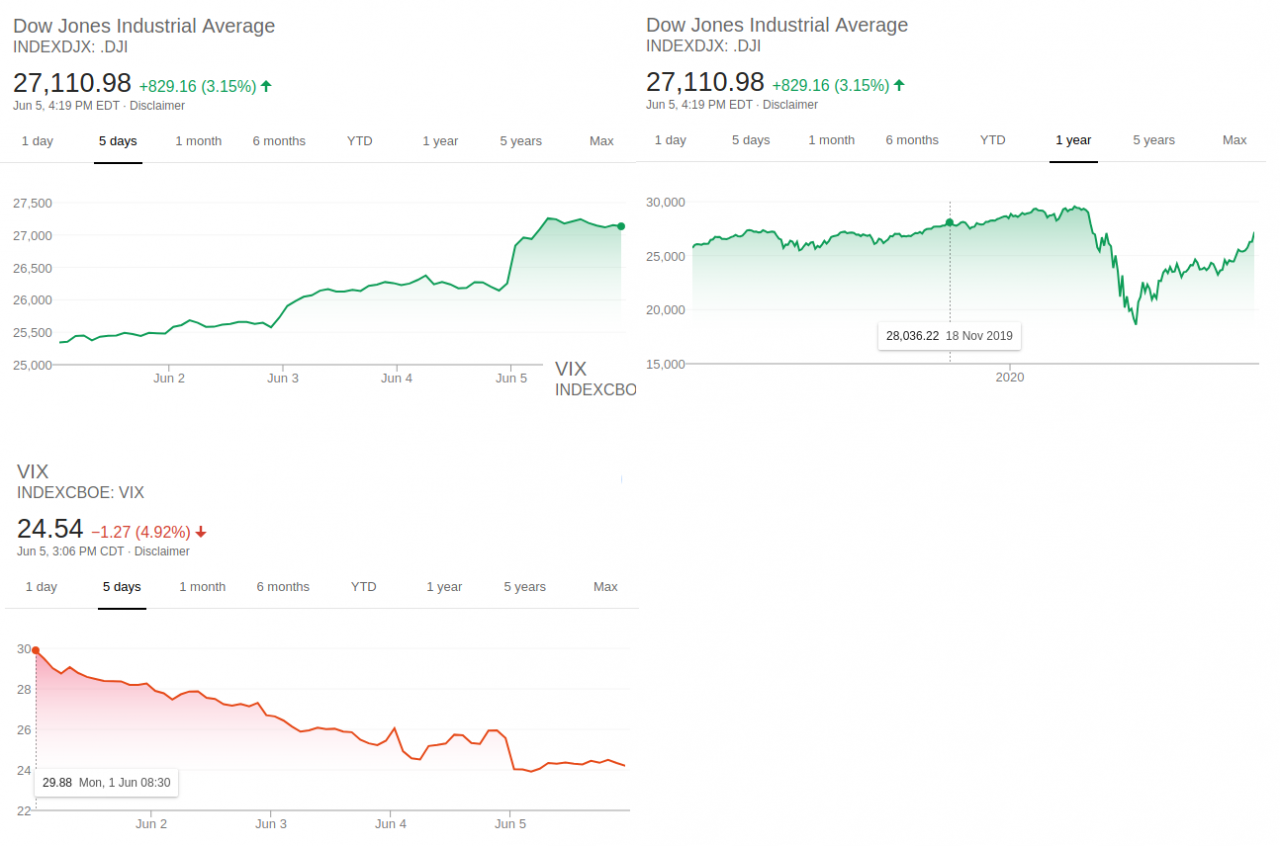1280x846 pixels.
Task: Click the red down arrow beside VIX change
Action: pos(201,533)
